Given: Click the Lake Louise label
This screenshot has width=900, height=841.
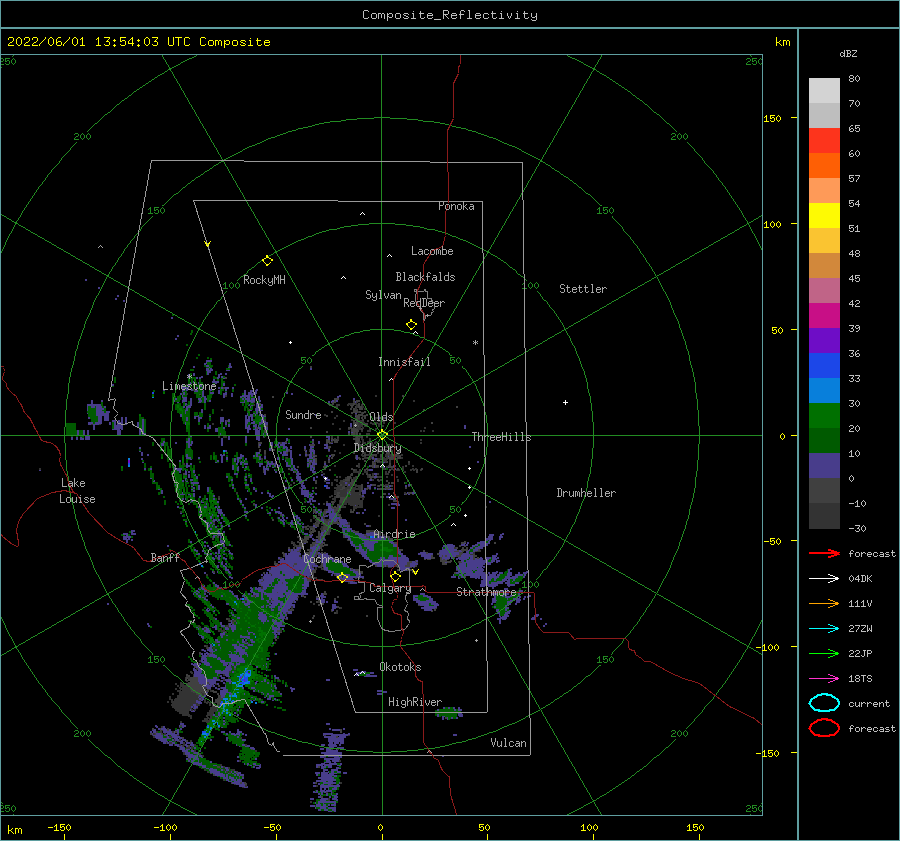Looking at the screenshot, I should click(77, 491).
